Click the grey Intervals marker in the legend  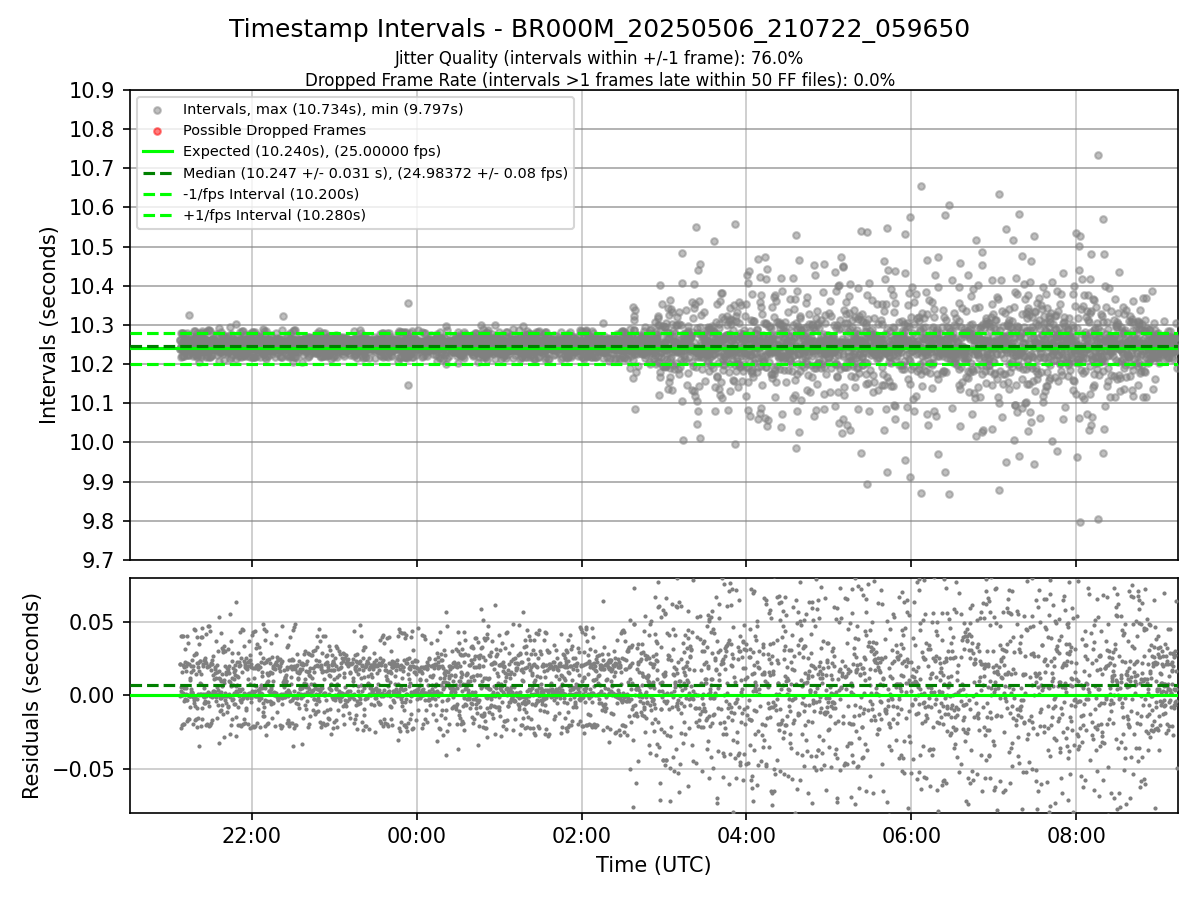click(x=158, y=109)
